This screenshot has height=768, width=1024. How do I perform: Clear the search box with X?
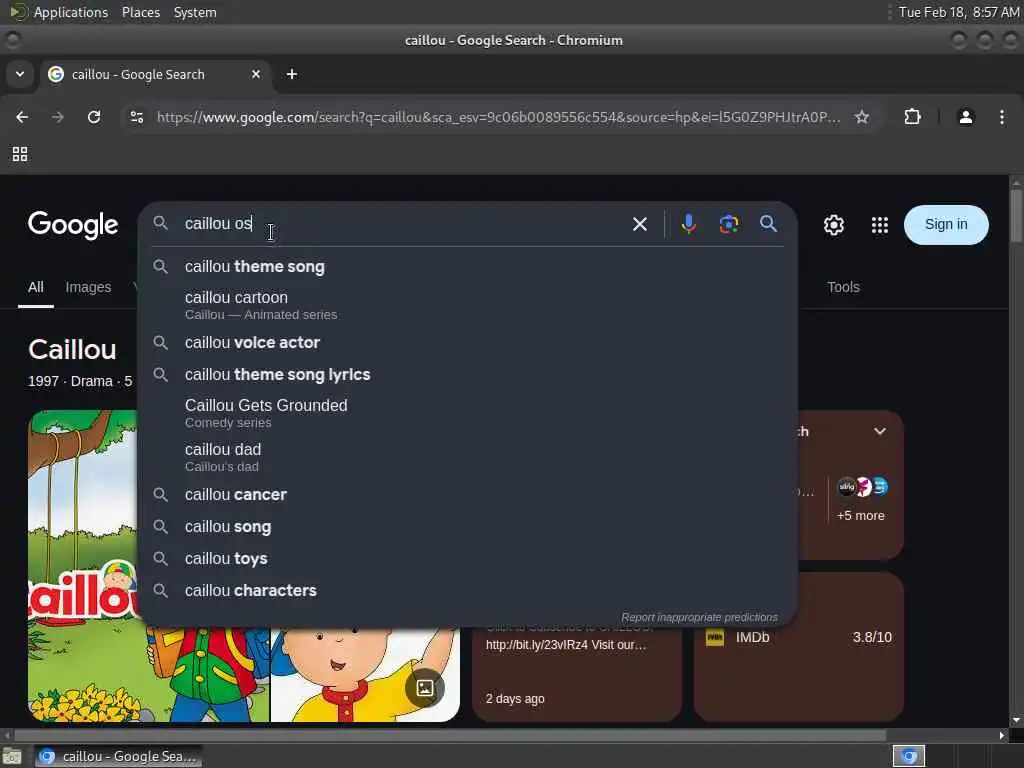pos(640,224)
